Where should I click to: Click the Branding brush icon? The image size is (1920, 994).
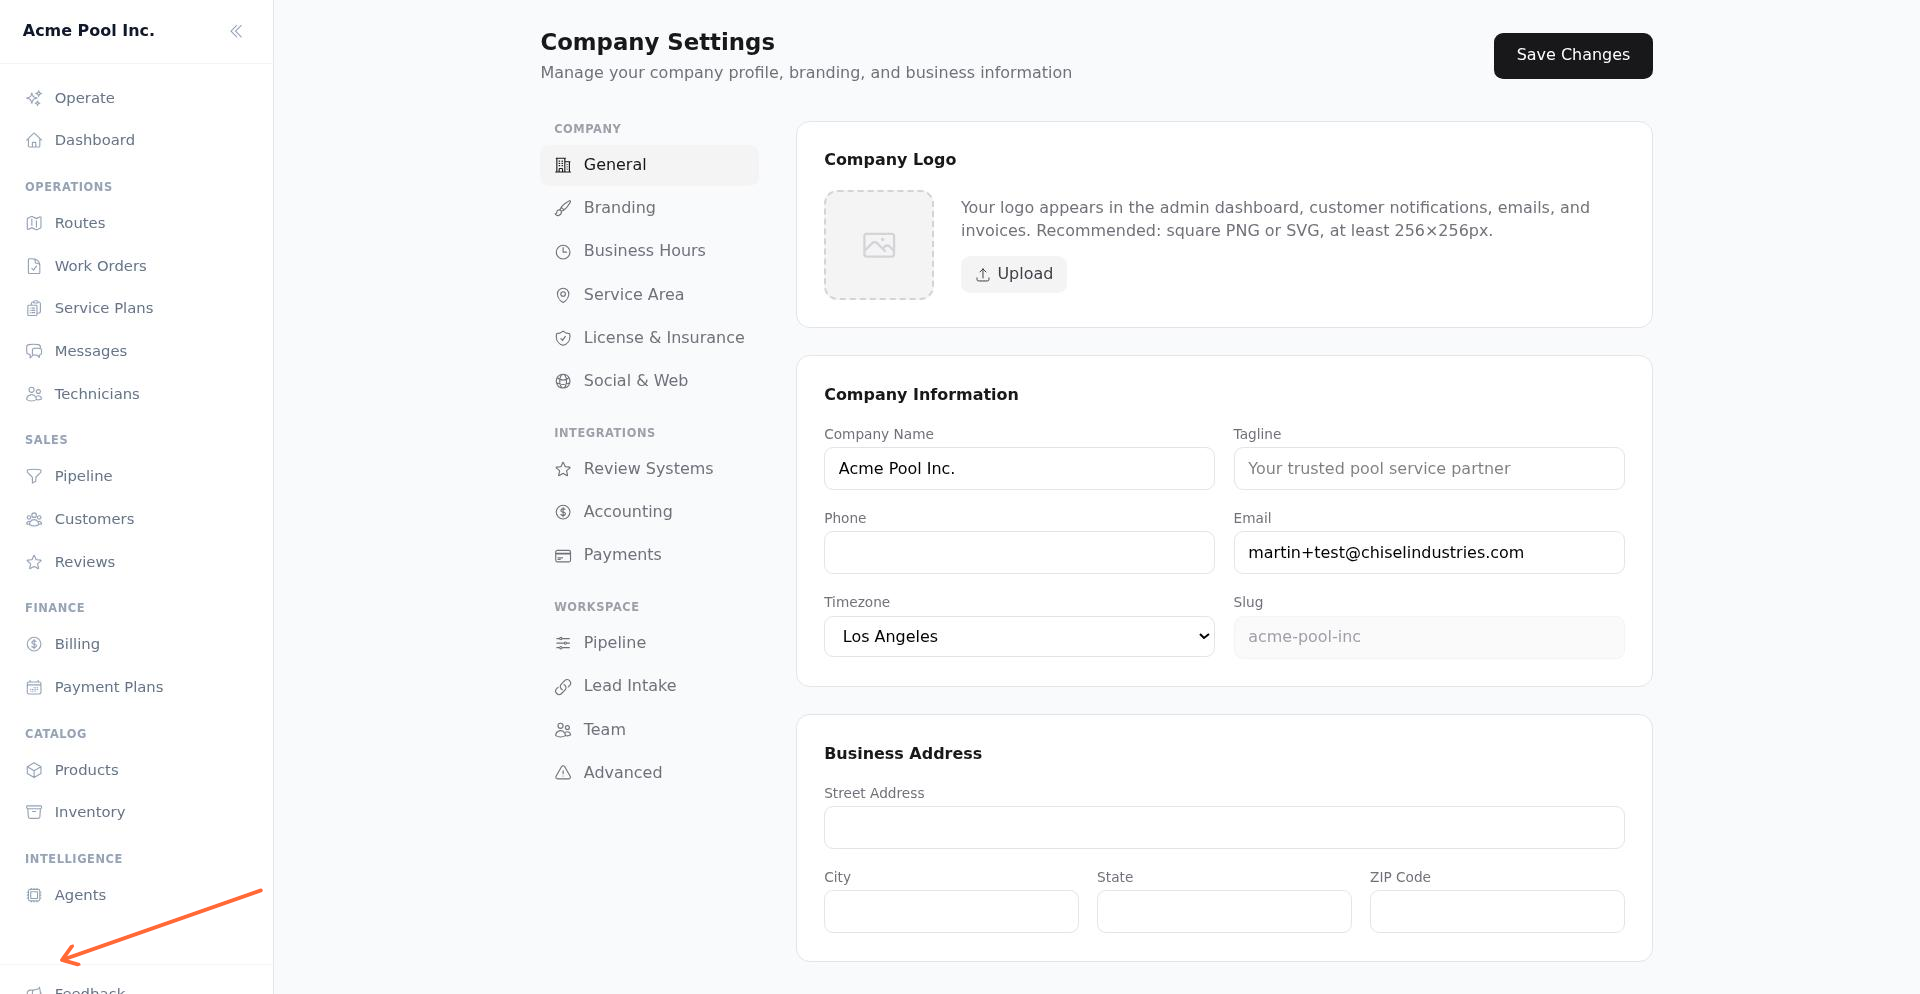(x=563, y=208)
